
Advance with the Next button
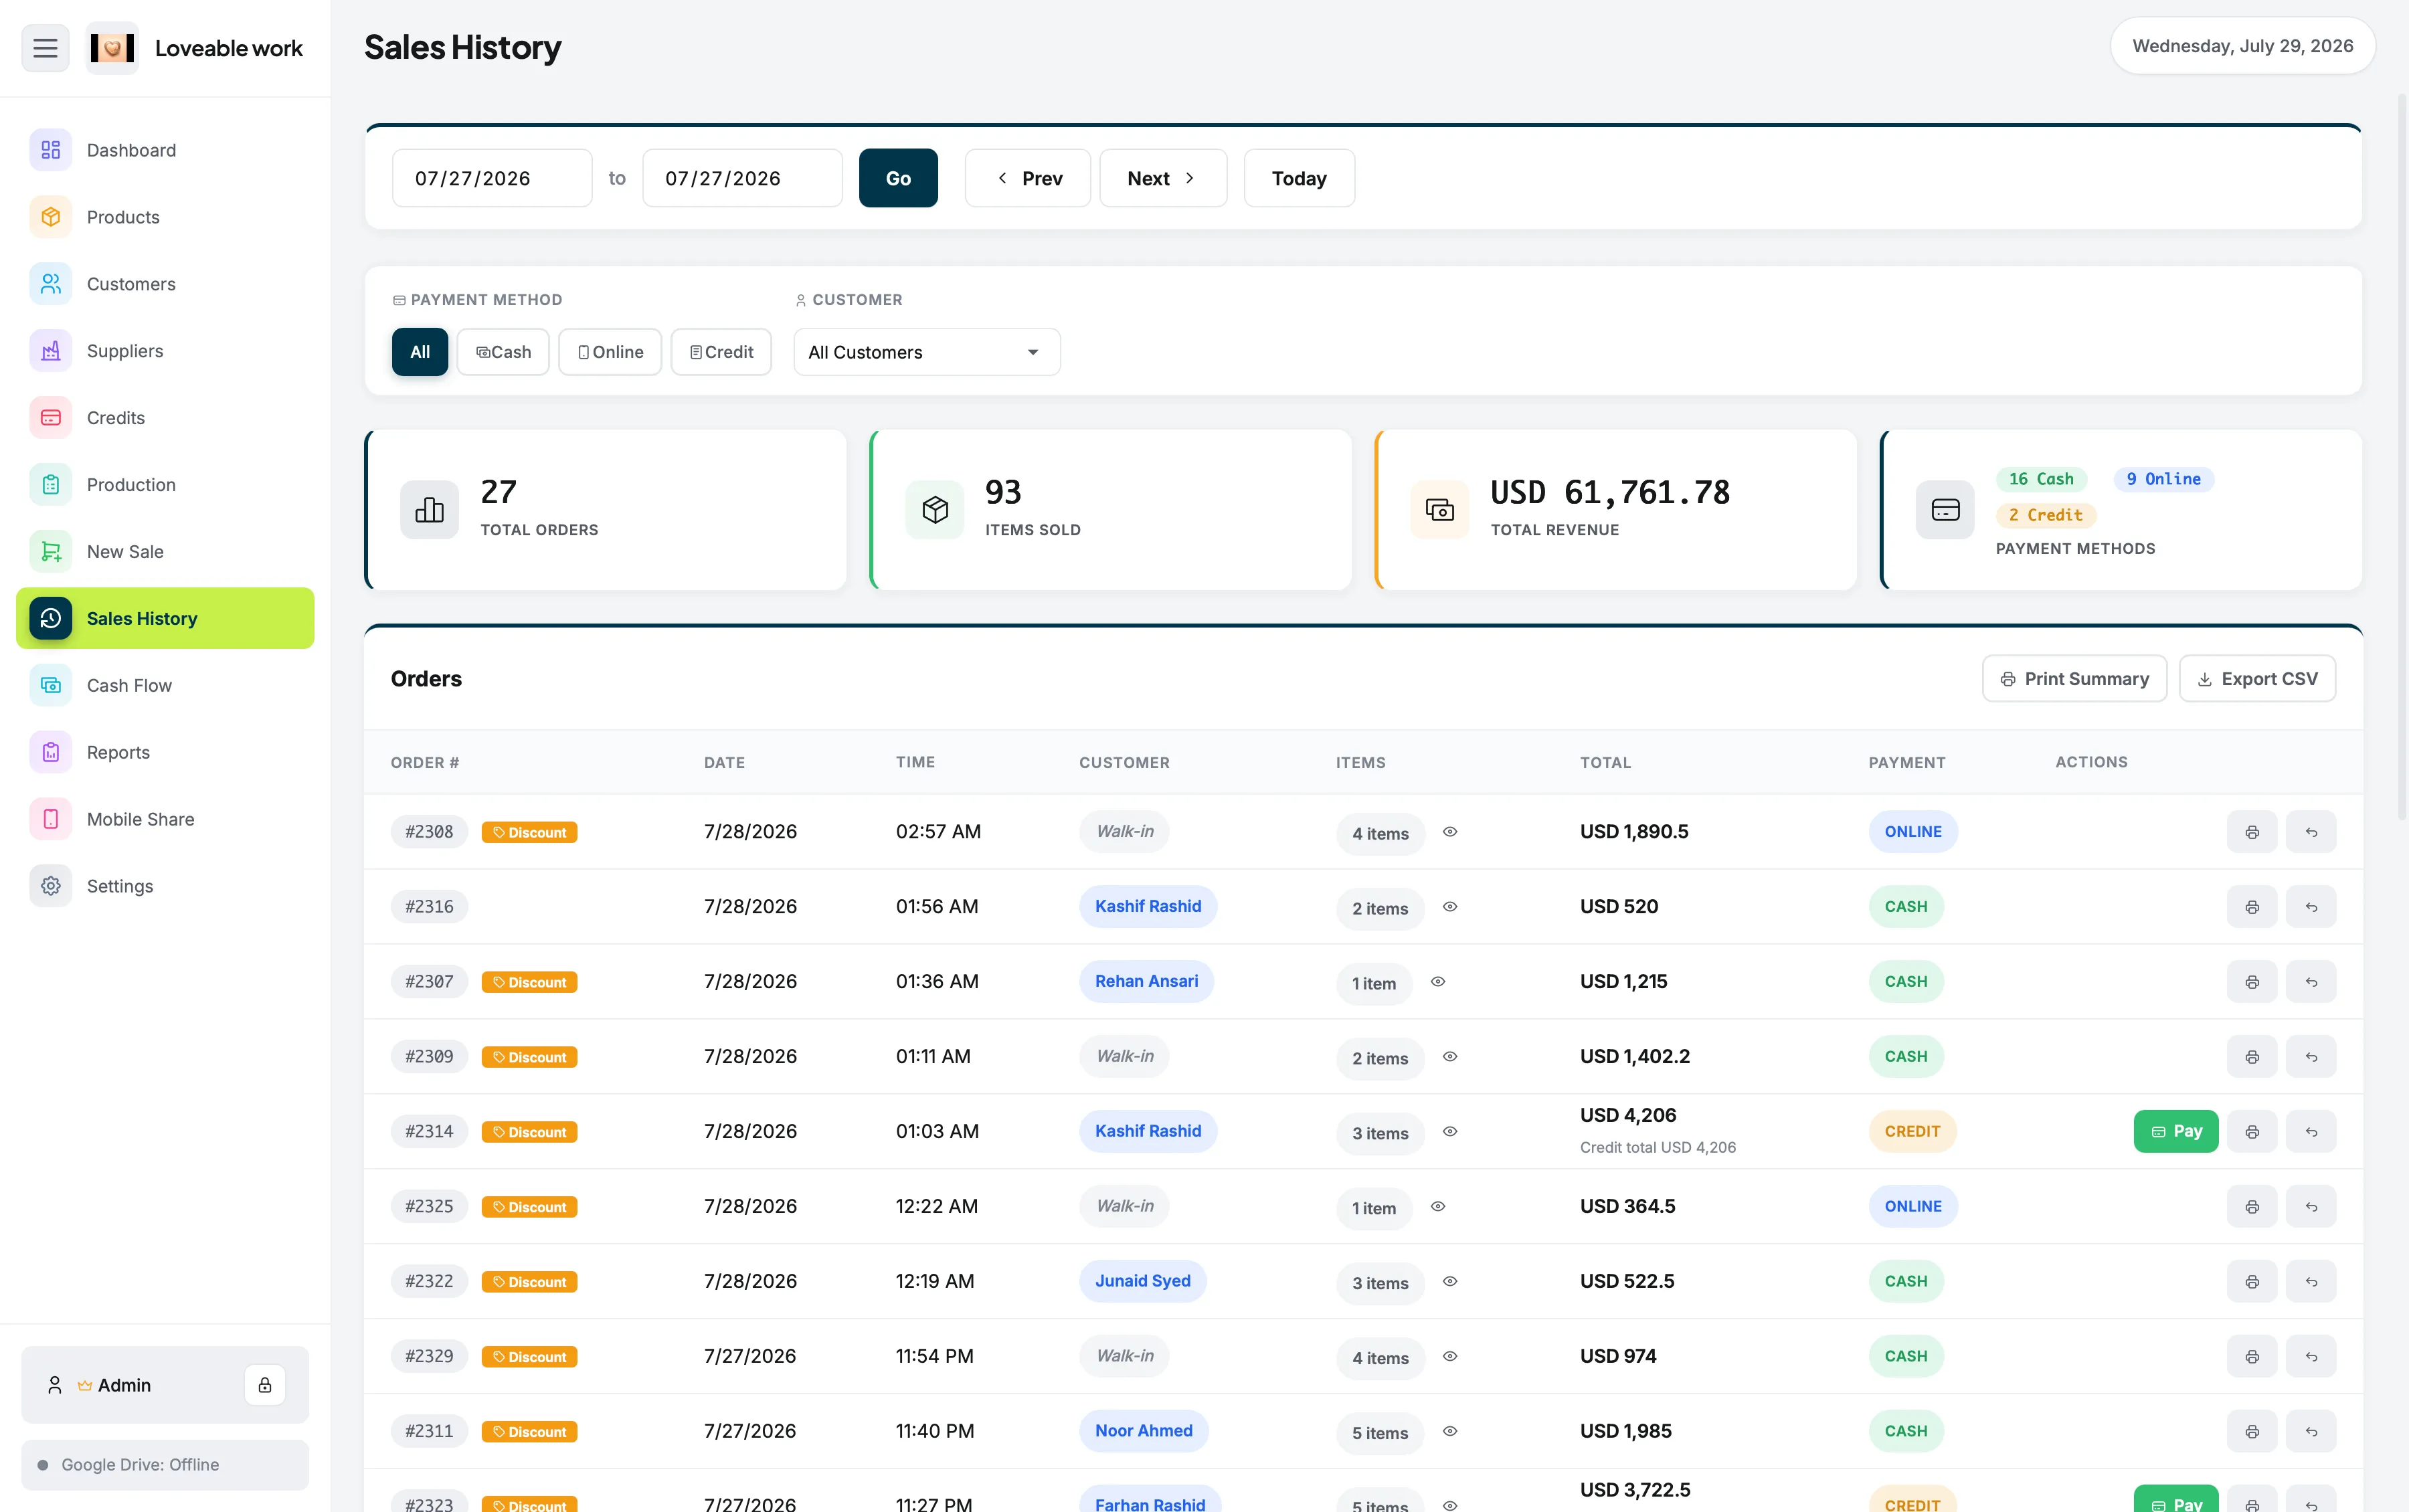[x=1163, y=178]
